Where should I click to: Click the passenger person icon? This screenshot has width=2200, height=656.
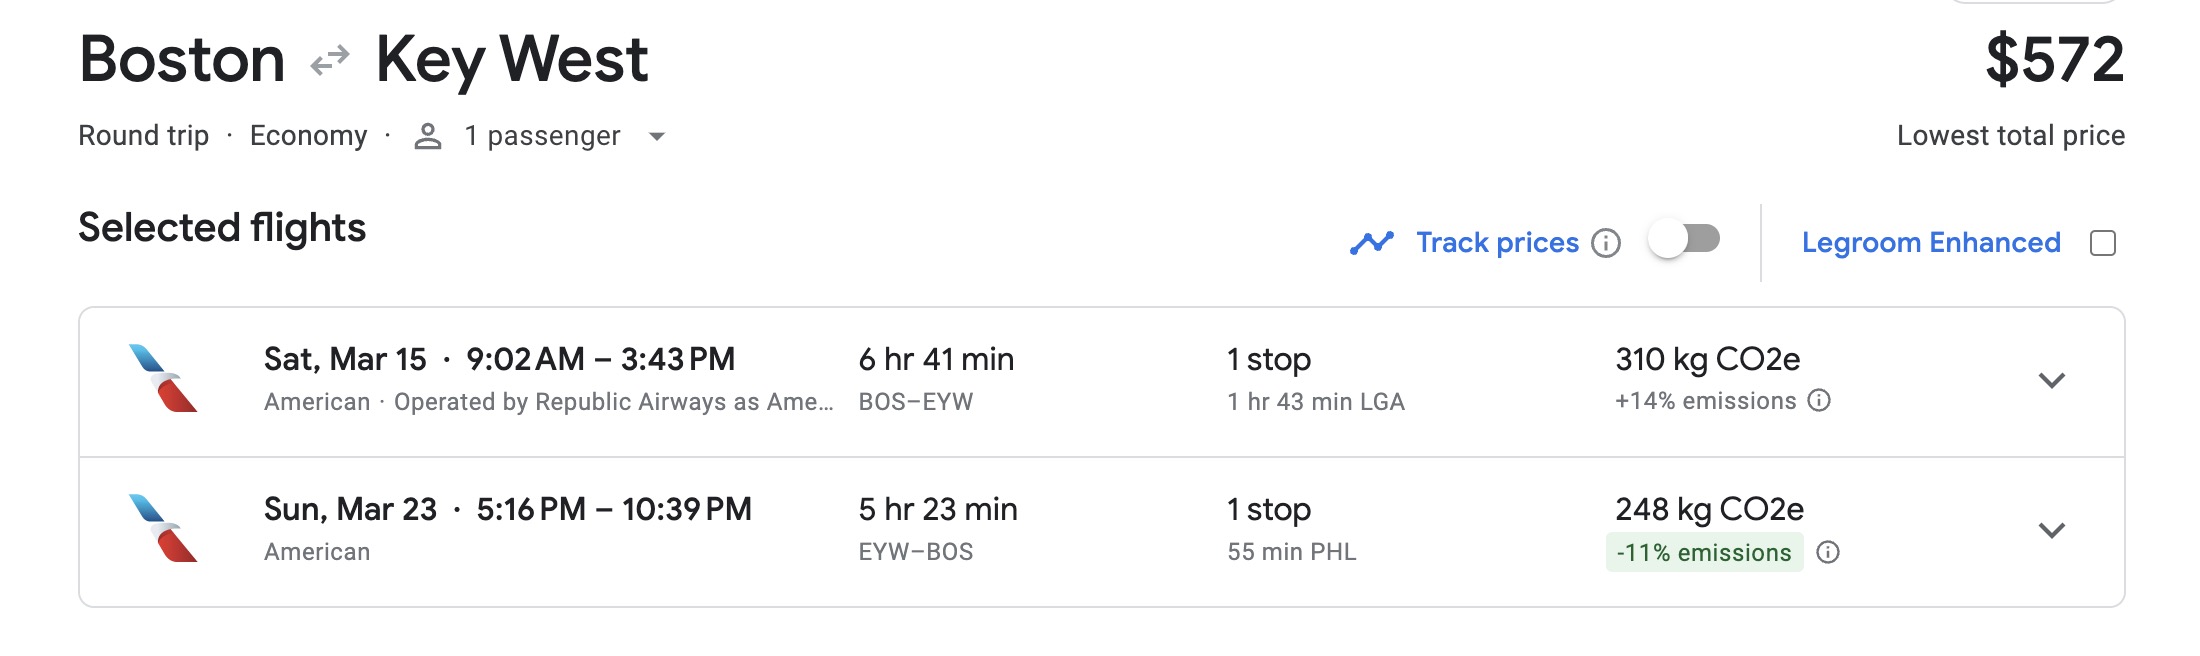[x=428, y=135]
